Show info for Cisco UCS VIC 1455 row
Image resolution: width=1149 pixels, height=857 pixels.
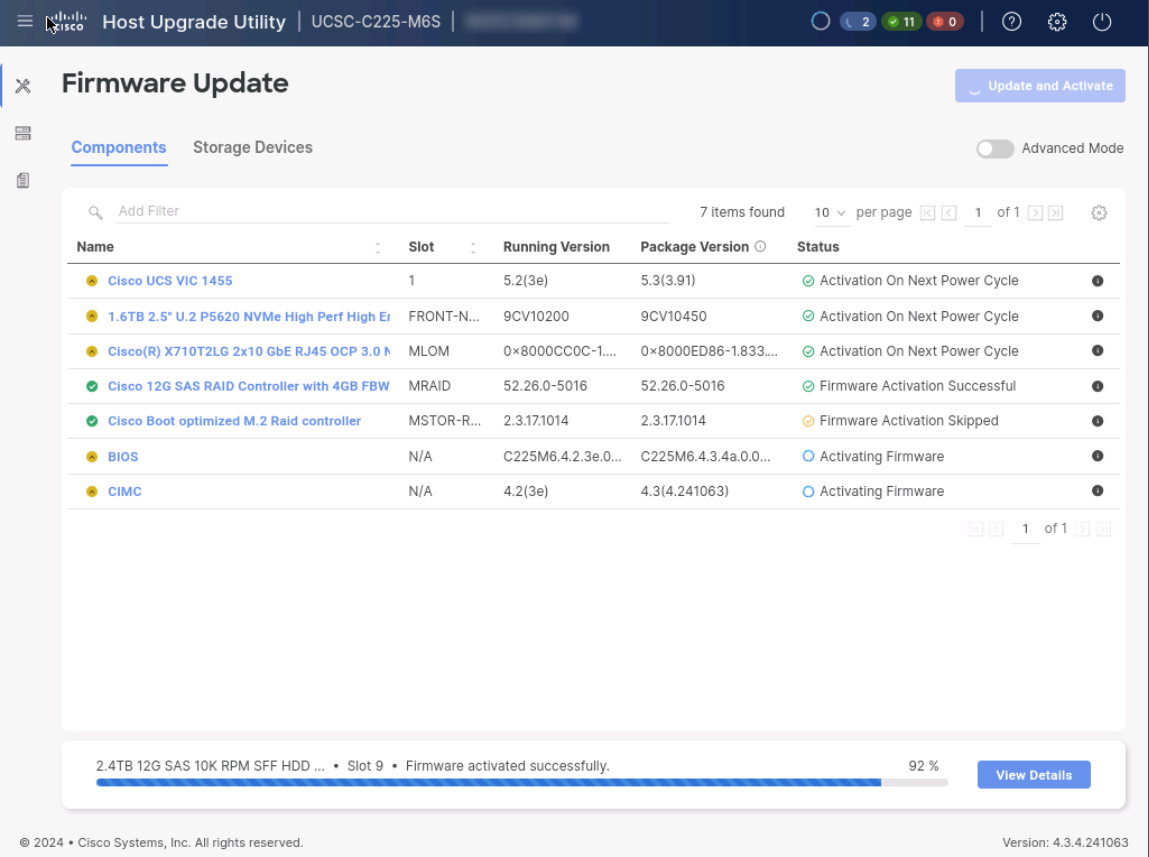point(1097,281)
